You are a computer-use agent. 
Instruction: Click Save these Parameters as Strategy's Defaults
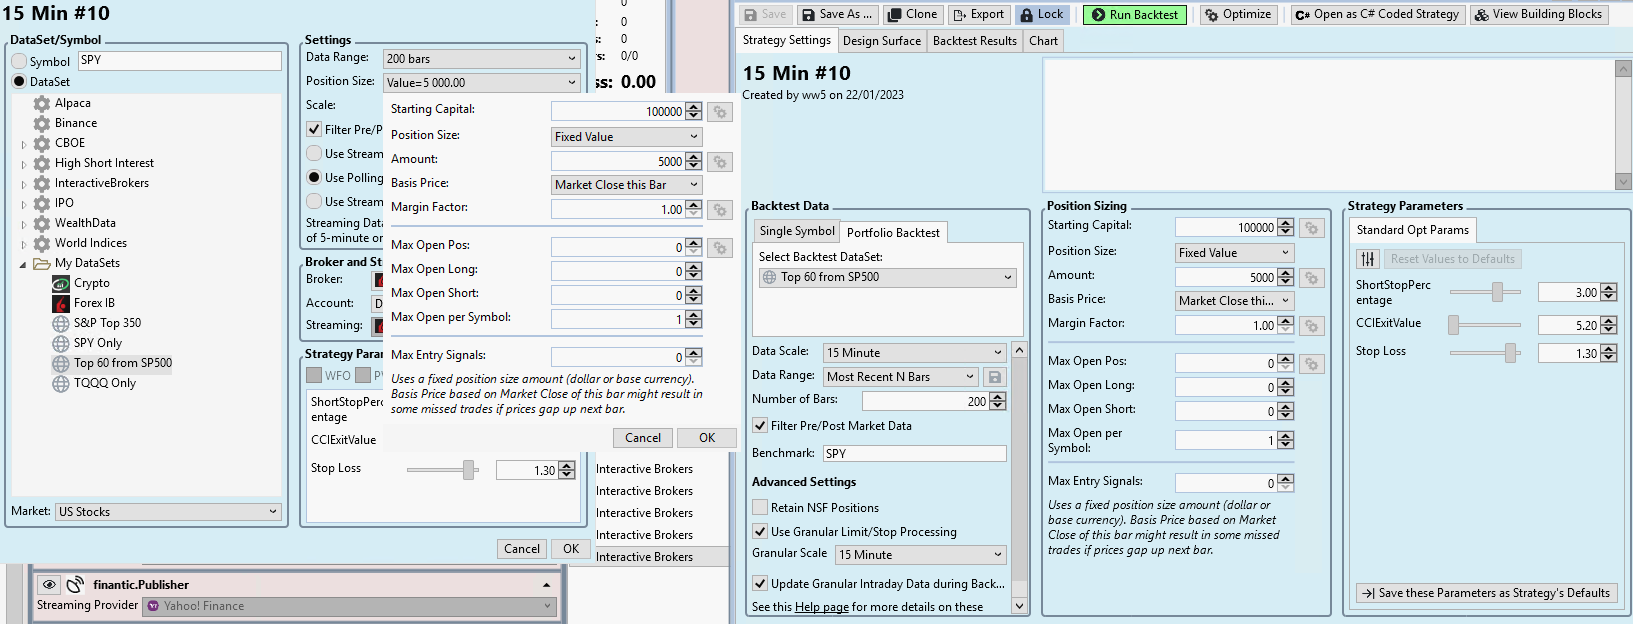click(1486, 593)
